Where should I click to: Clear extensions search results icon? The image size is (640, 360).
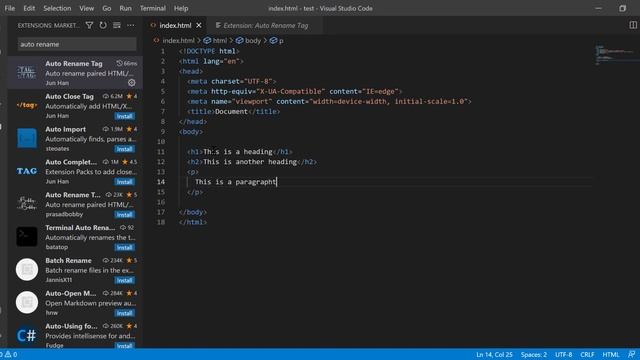coord(117,25)
